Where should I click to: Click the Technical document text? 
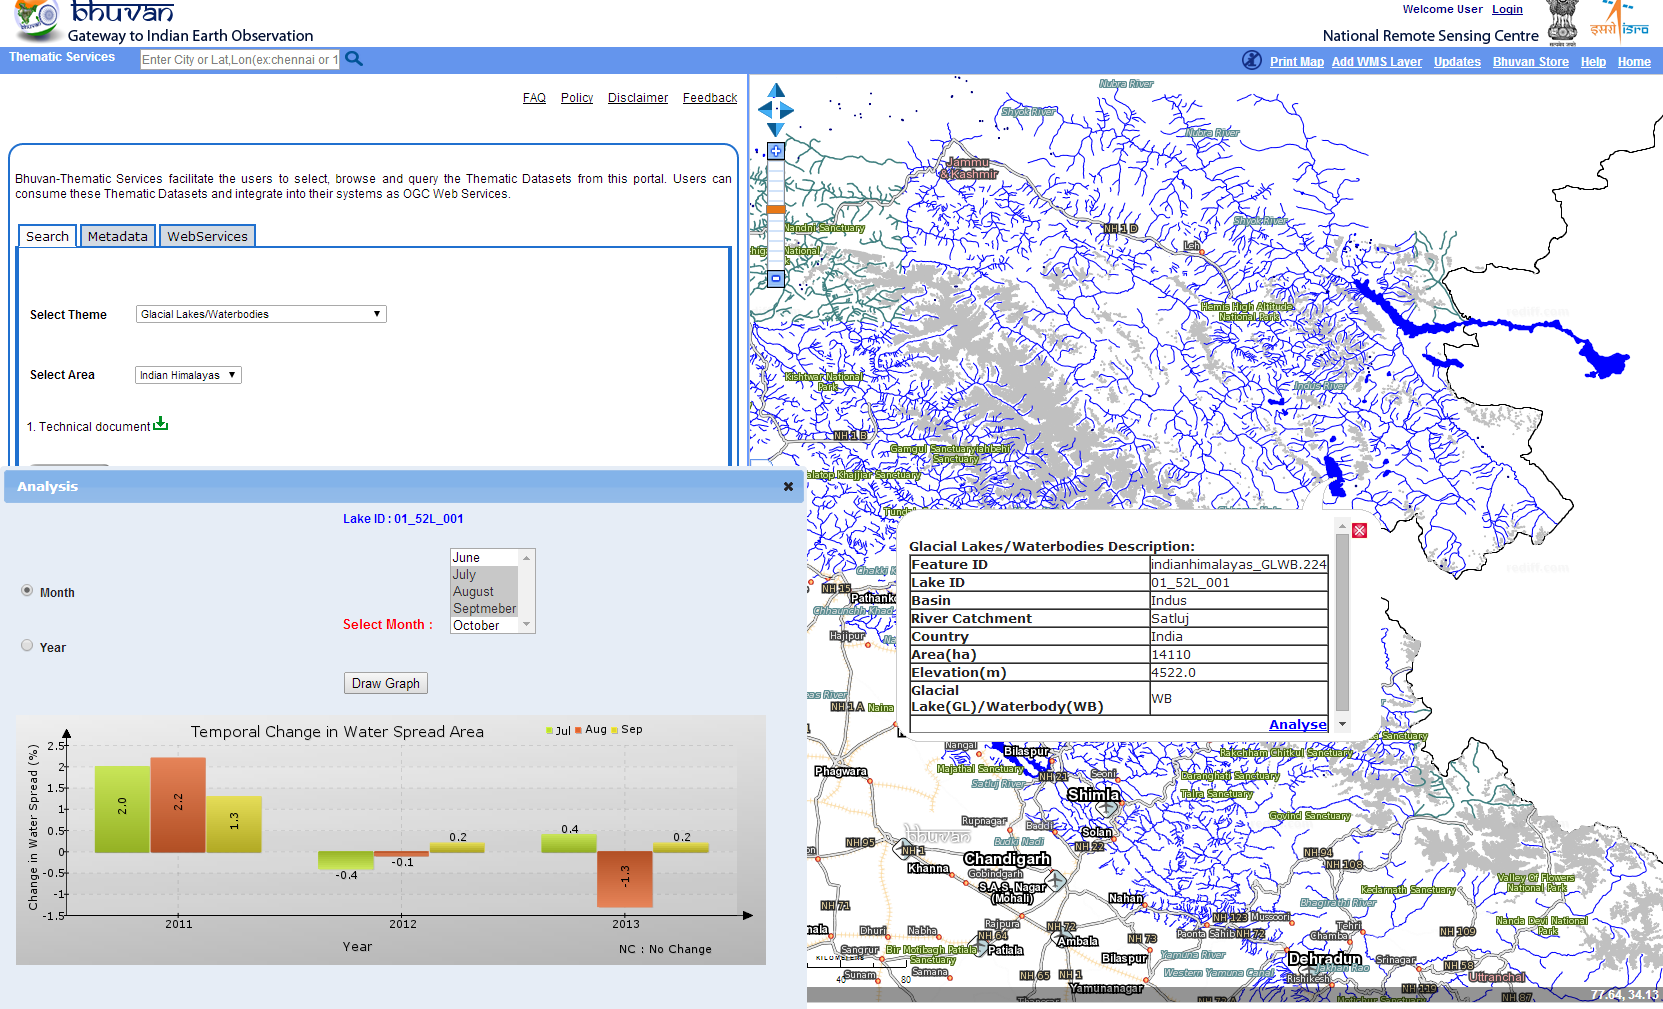pyautogui.click(x=94, y=427)
